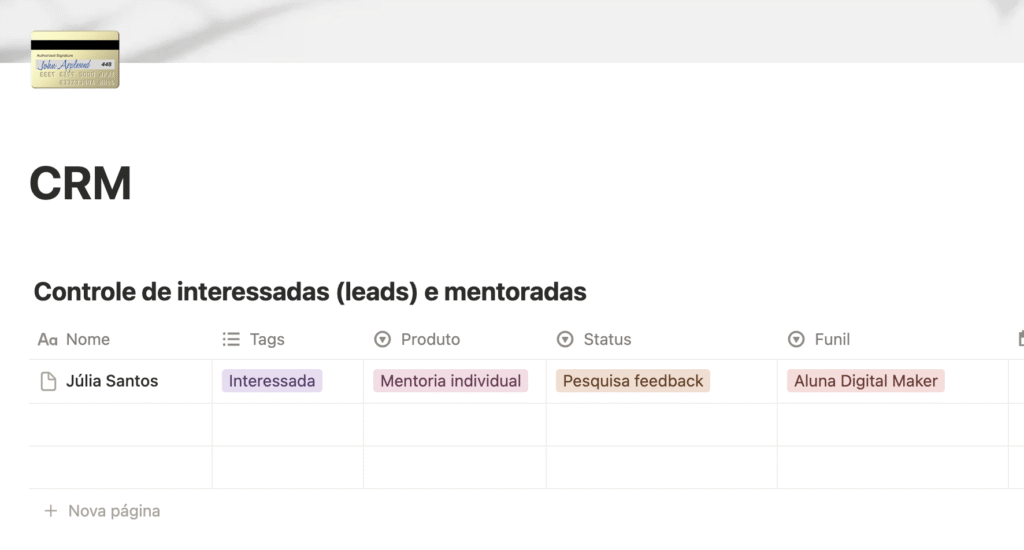The width and height of the screenshot is (1024, 550).
Task: Click the list icon in Tags header
Action: pos(231,340)
